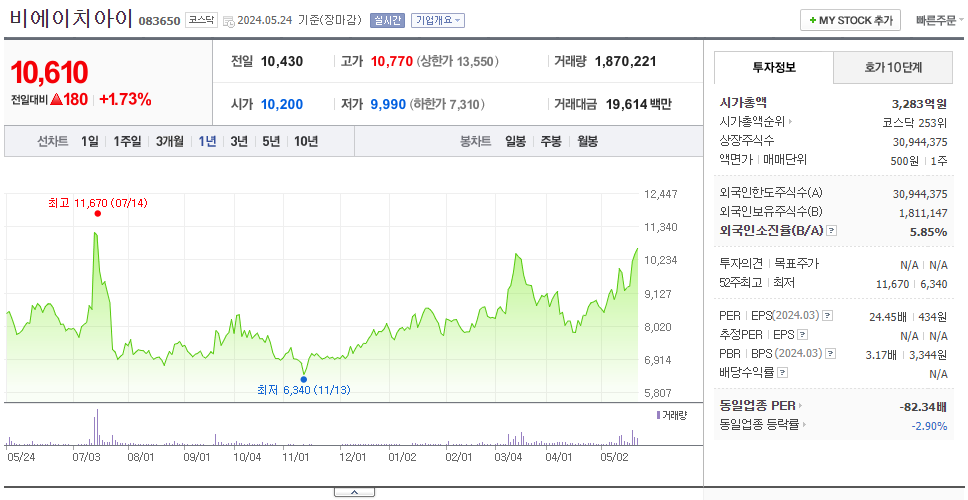This screenshot has width=968, height=500.
Task: Click the 코스닥 market badge
Action: 201,20
